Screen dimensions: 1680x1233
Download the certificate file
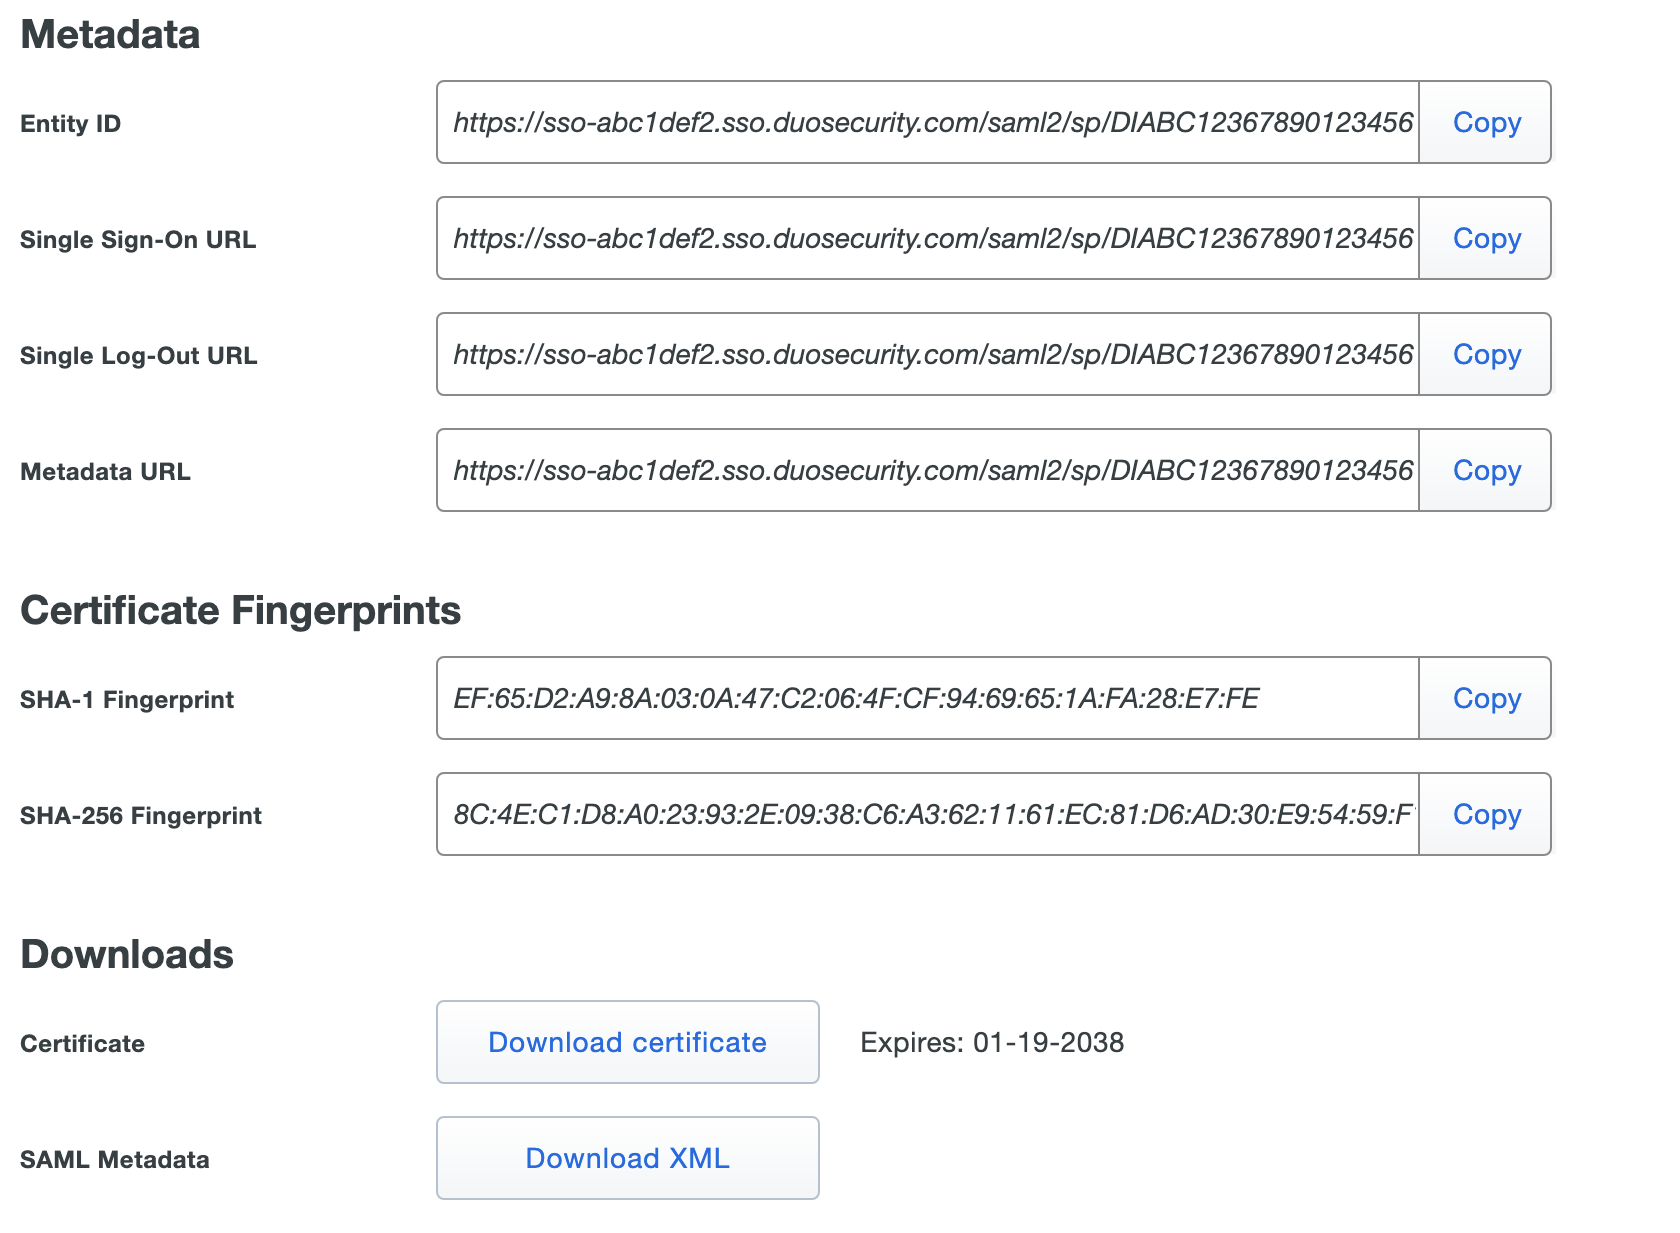(626, 1042)
